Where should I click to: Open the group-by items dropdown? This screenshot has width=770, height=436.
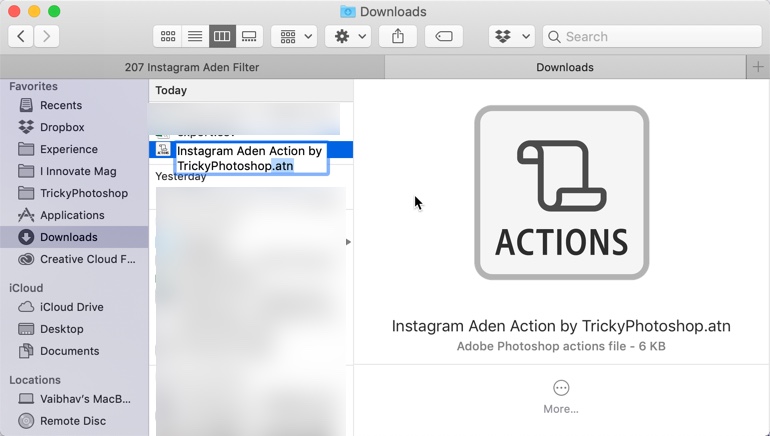click(x=296, y=36)
